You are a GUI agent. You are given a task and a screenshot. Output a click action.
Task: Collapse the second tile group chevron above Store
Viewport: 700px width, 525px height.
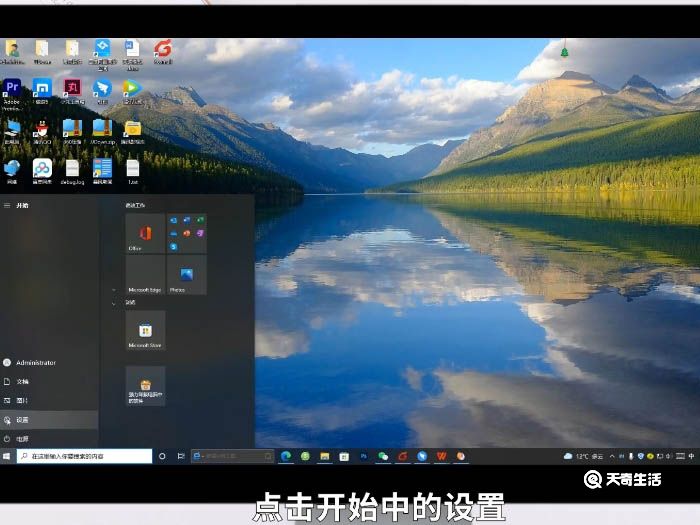pyautogui.click(x=115, y=301)
